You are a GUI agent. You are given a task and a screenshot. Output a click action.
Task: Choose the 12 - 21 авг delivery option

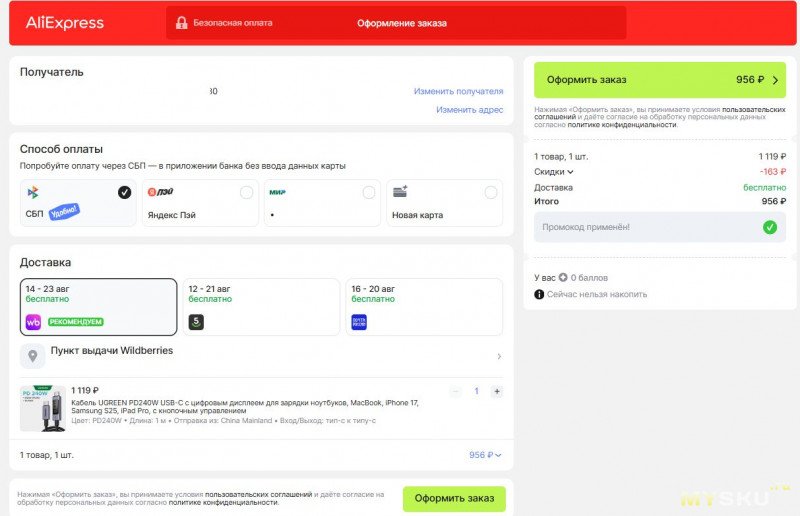[261, 307]
